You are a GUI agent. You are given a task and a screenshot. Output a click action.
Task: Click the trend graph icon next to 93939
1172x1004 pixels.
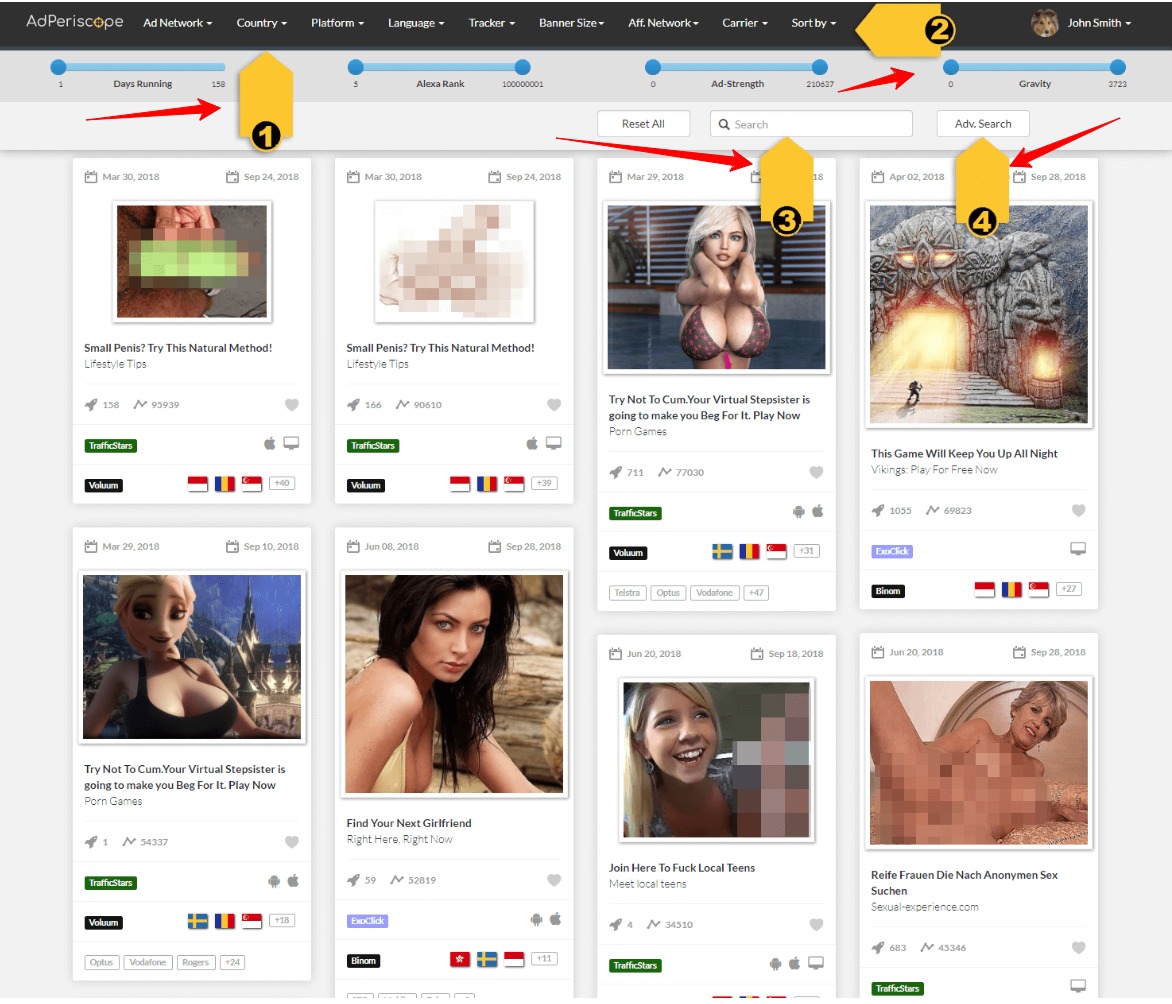pos(140,404)
